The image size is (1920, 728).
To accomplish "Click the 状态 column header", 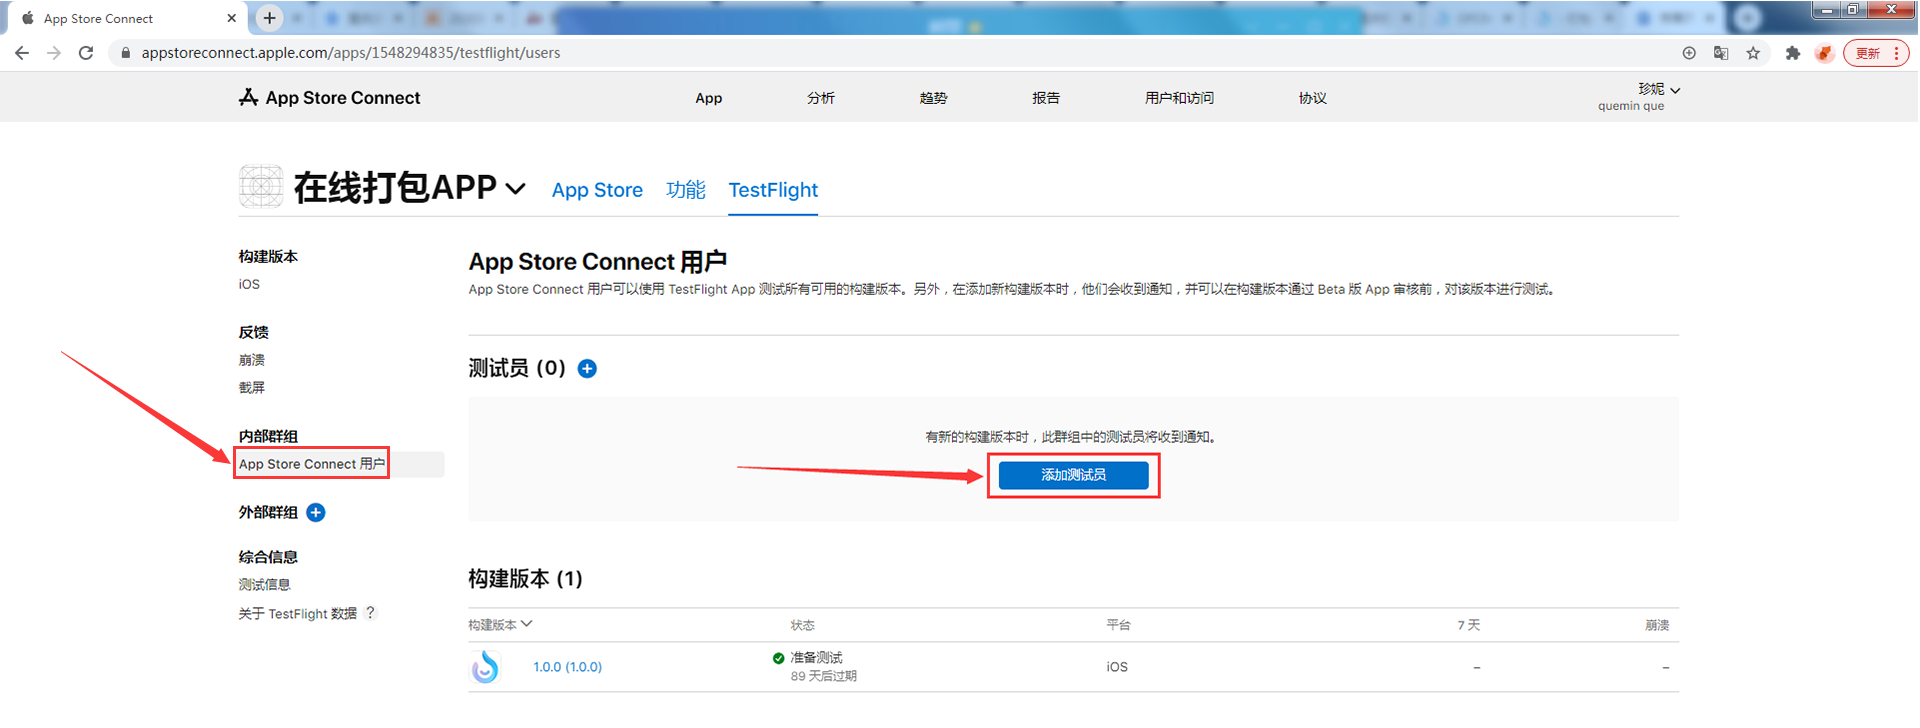I will click(802, 625).
